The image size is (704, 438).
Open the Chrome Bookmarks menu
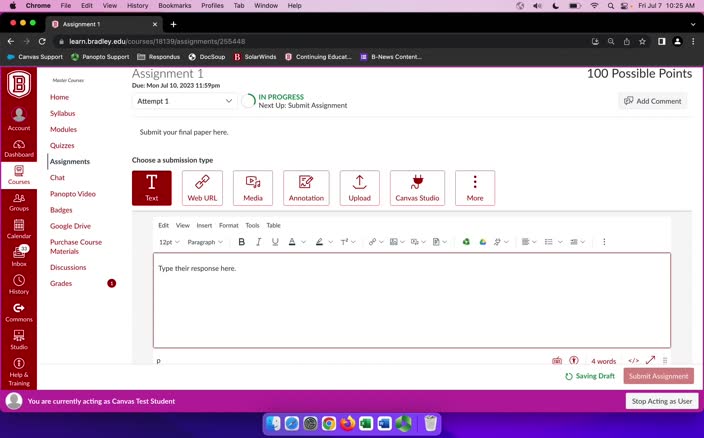[175, 6]
